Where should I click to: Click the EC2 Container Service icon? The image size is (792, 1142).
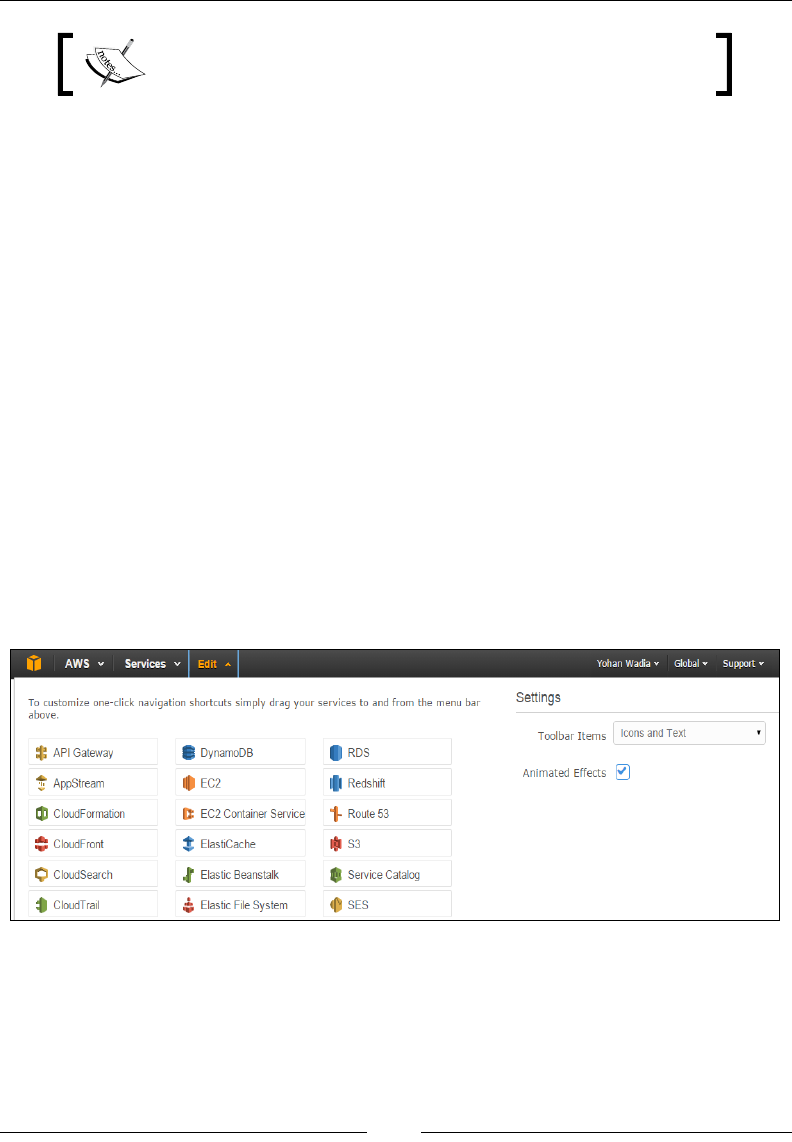click(189, 814)
